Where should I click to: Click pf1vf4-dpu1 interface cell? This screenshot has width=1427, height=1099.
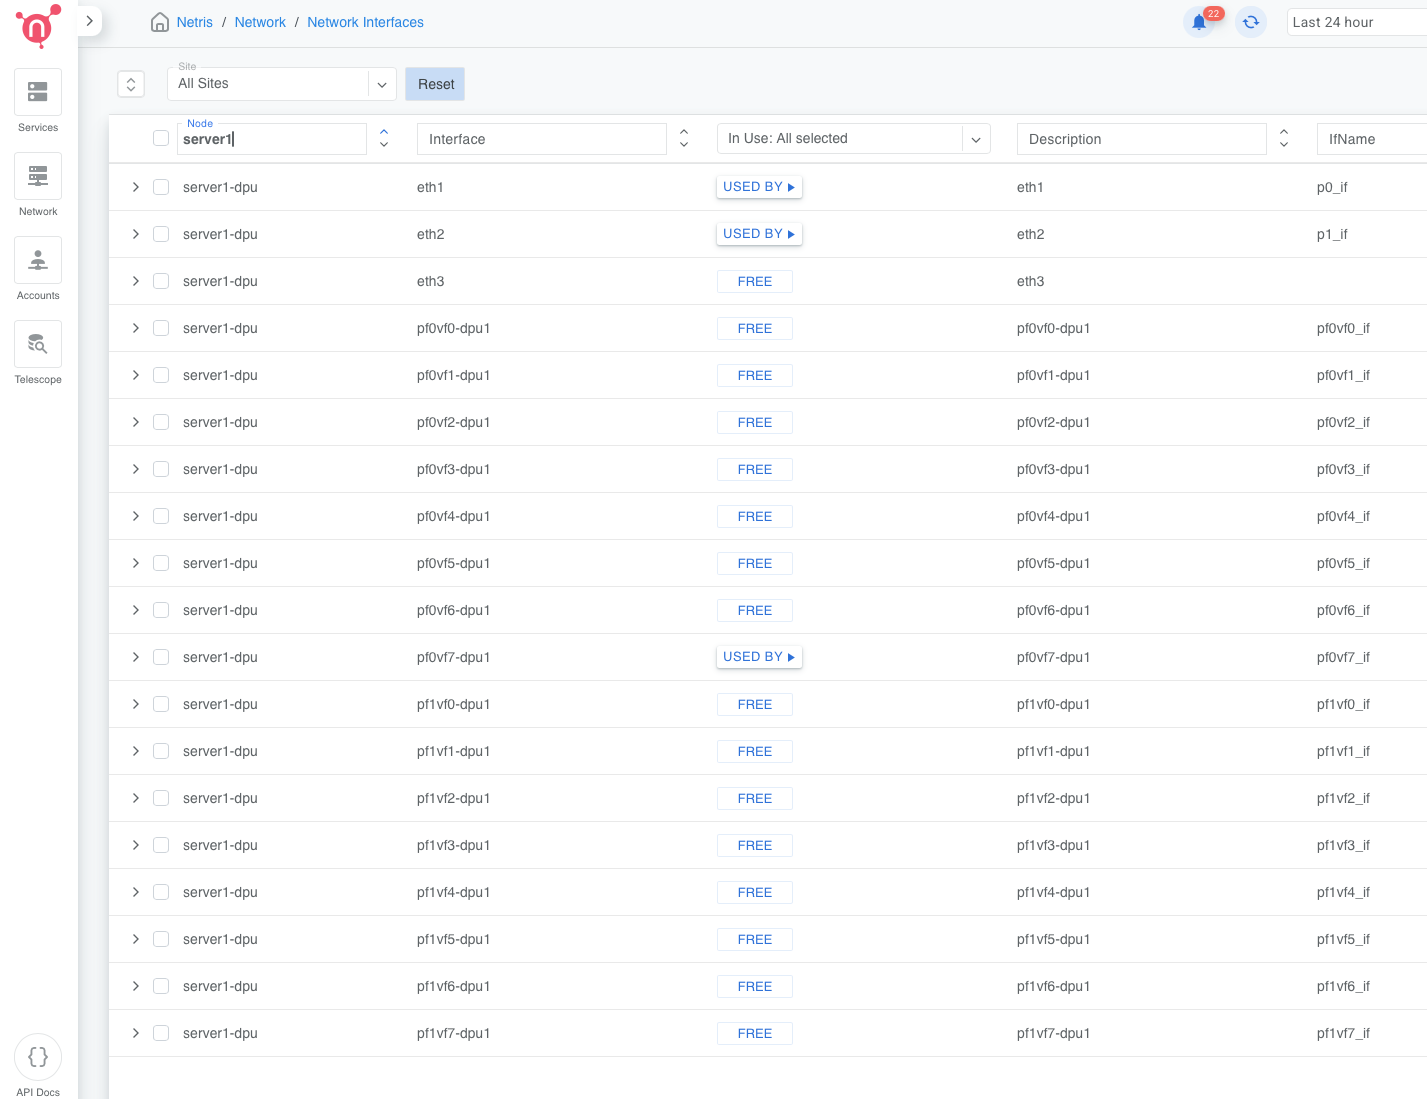tap(454, 892)
